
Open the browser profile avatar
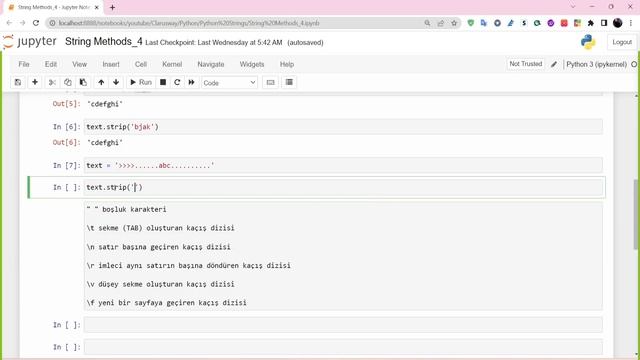pos(618,23)
